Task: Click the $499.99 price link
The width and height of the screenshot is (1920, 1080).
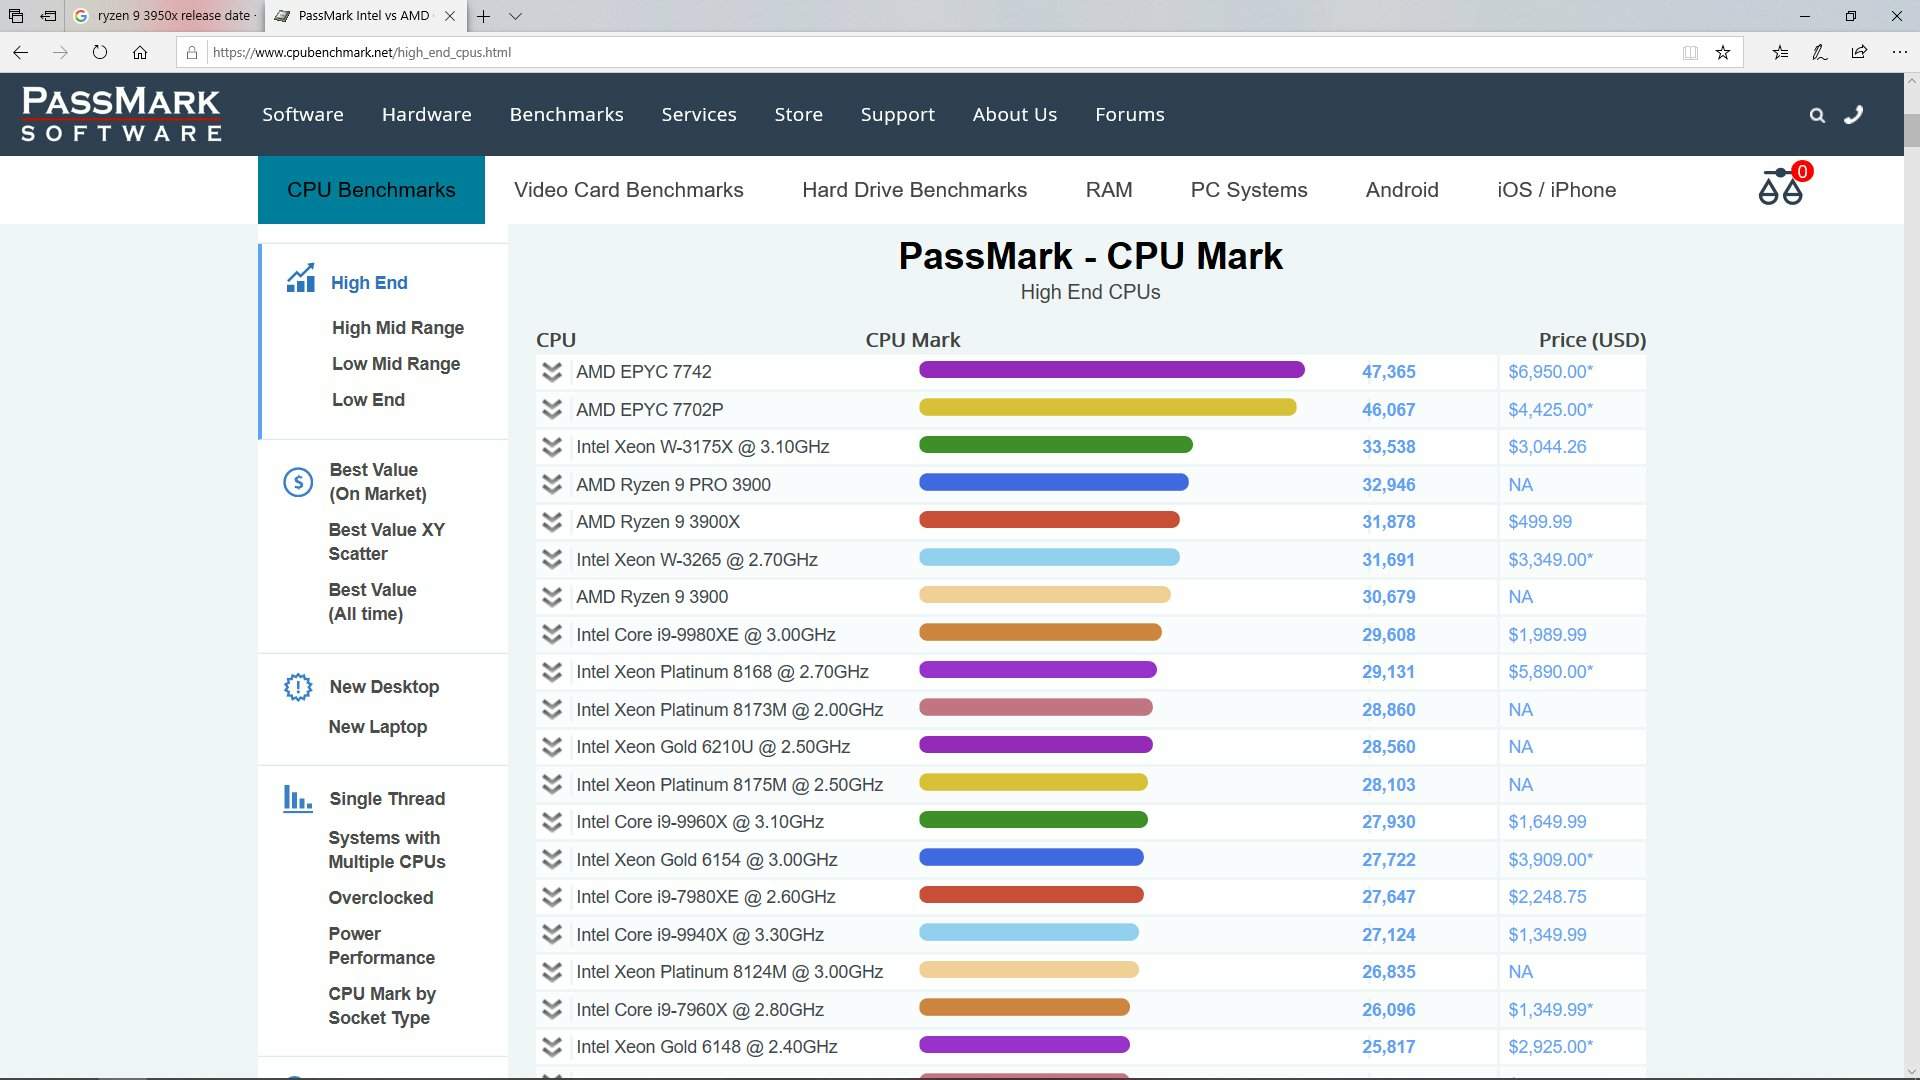Action: 1540,522
